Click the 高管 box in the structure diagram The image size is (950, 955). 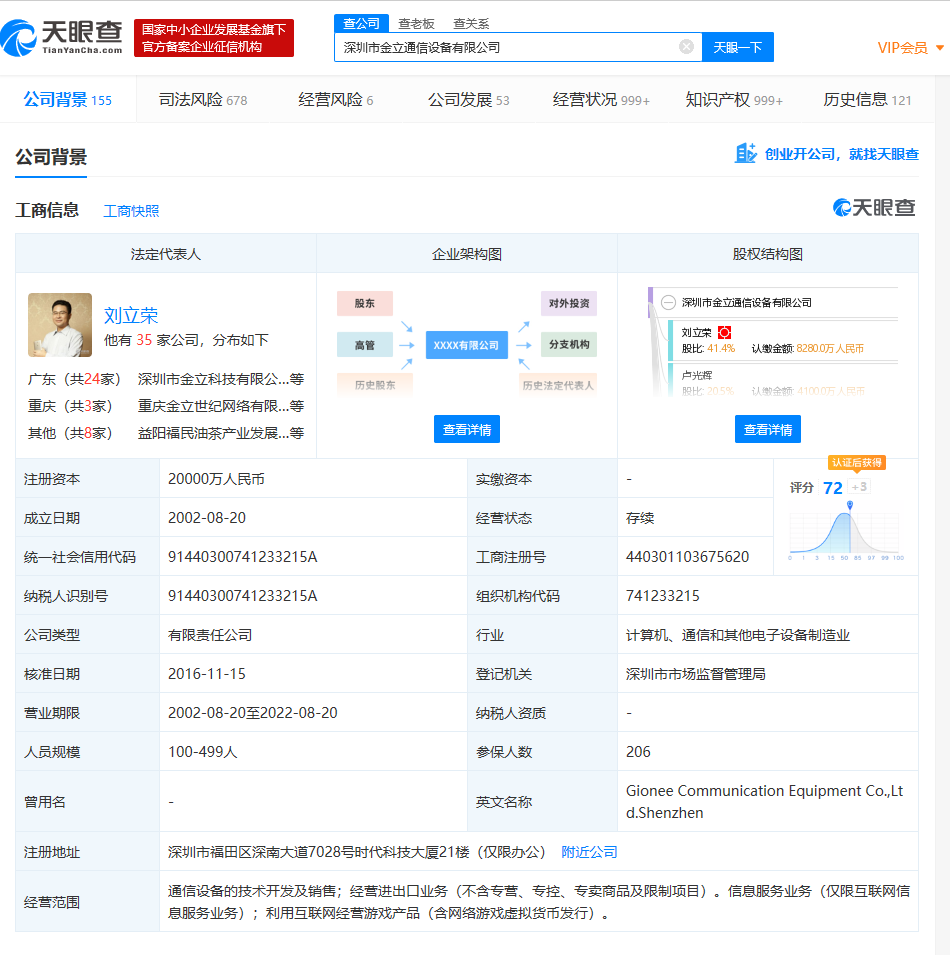[365, 345]
